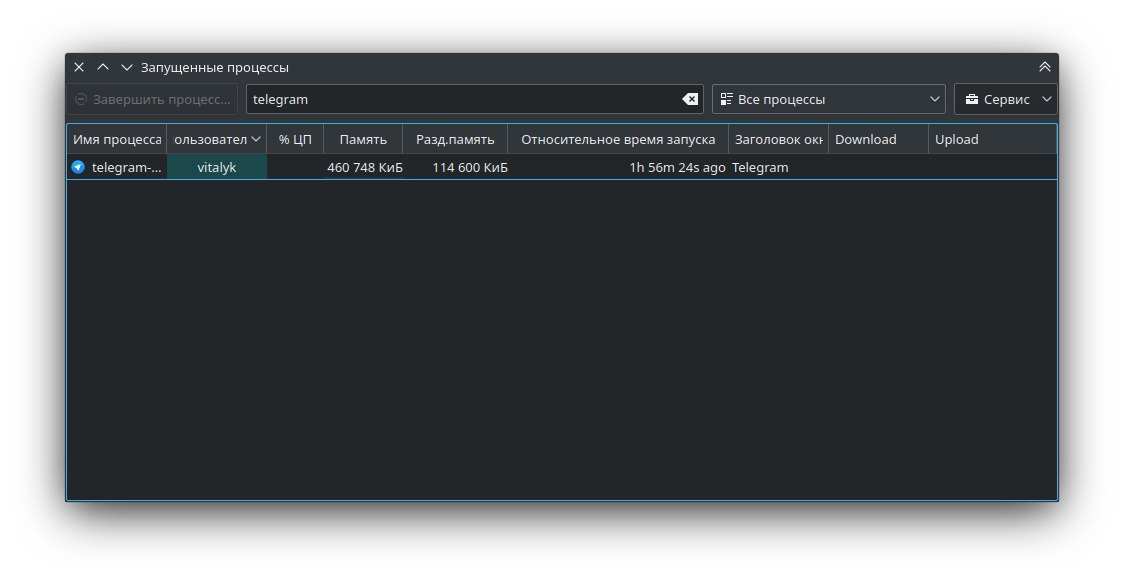The height and width of the screenshot is (579, 1124).
Task: Click the vitalyk user cell
Action: click(x=216, y=167)
